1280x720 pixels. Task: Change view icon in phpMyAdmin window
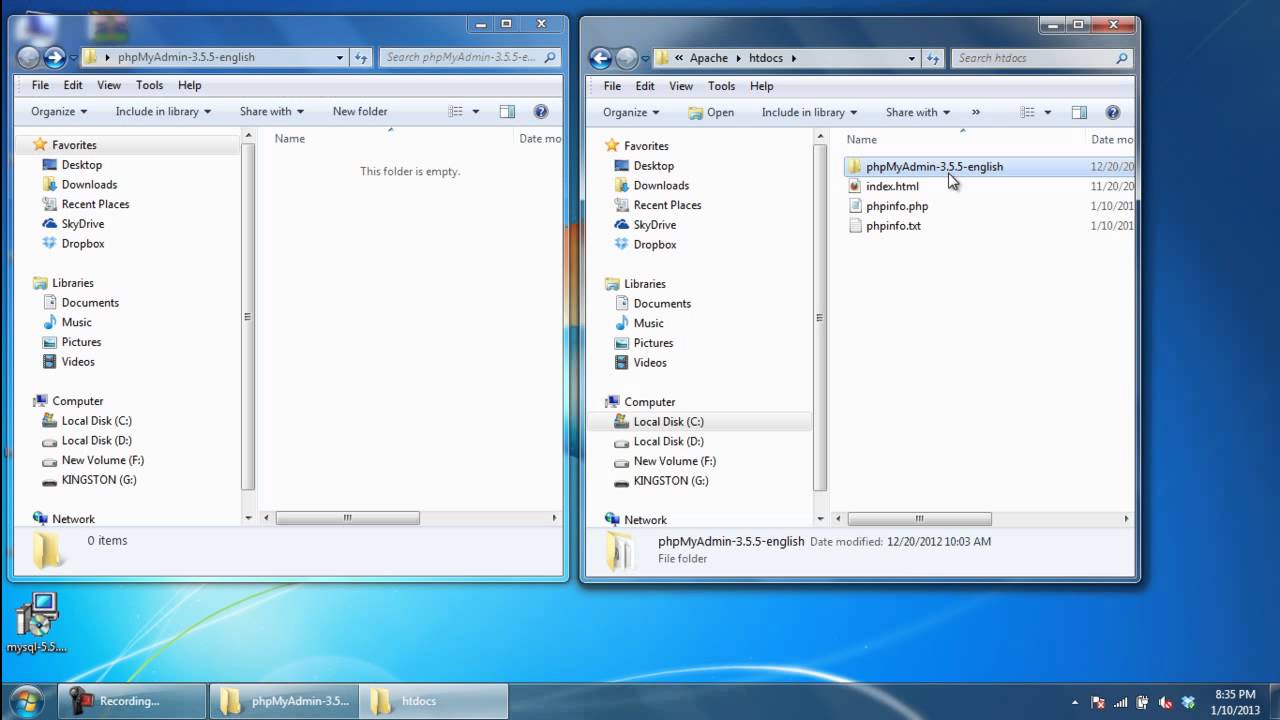tap(456, 111)
